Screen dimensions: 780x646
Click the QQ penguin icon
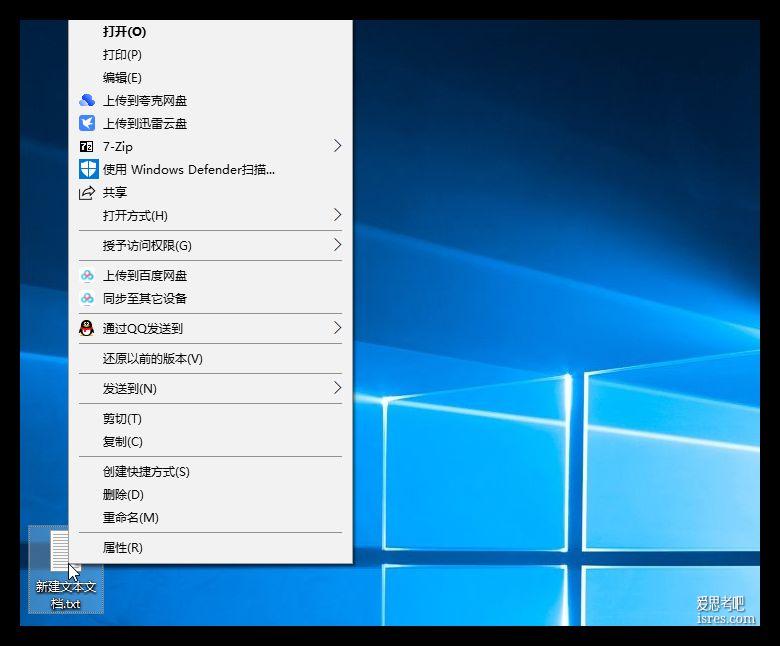[x=87, y=328]
